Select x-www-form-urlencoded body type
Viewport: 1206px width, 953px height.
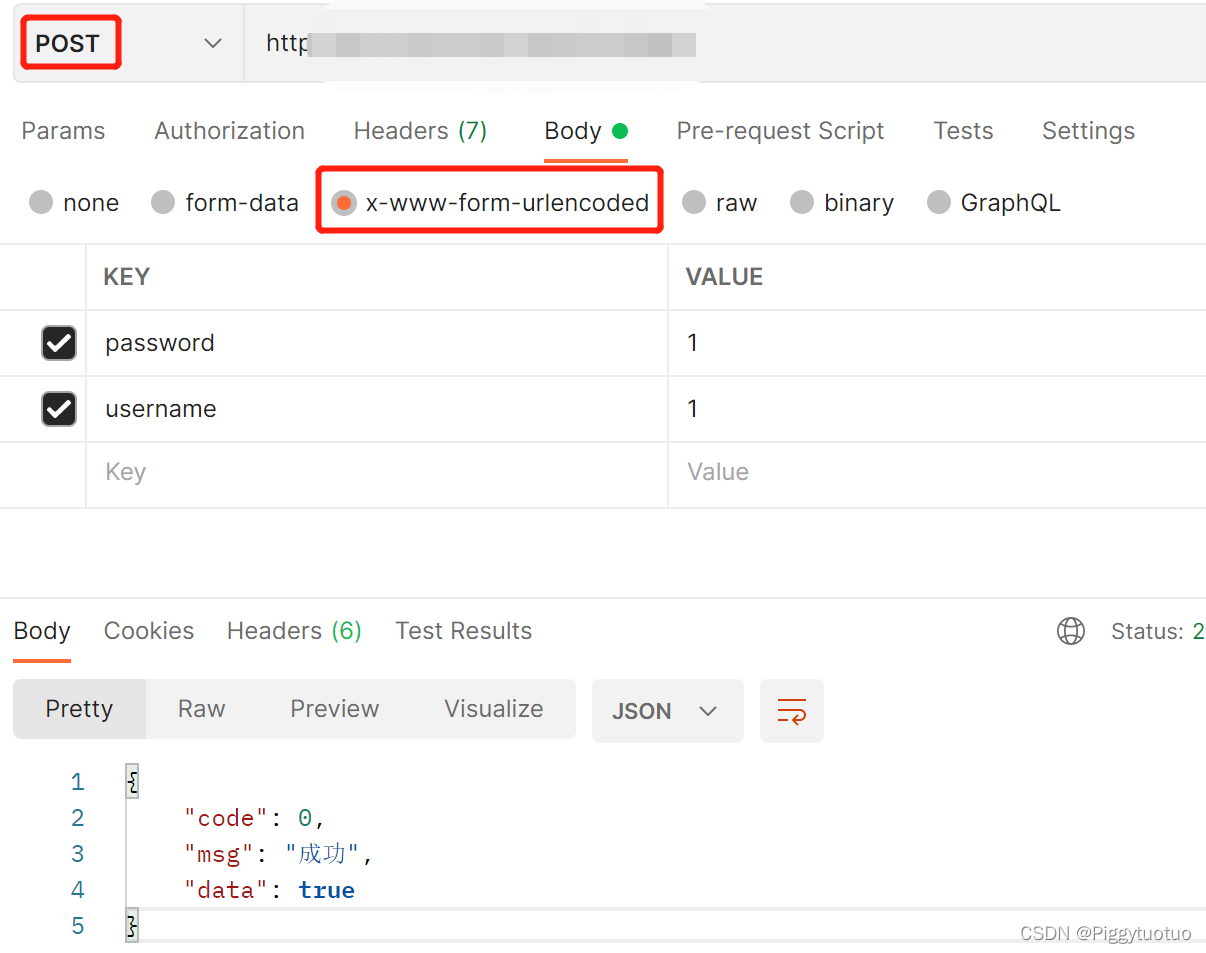tap(490, 203)
